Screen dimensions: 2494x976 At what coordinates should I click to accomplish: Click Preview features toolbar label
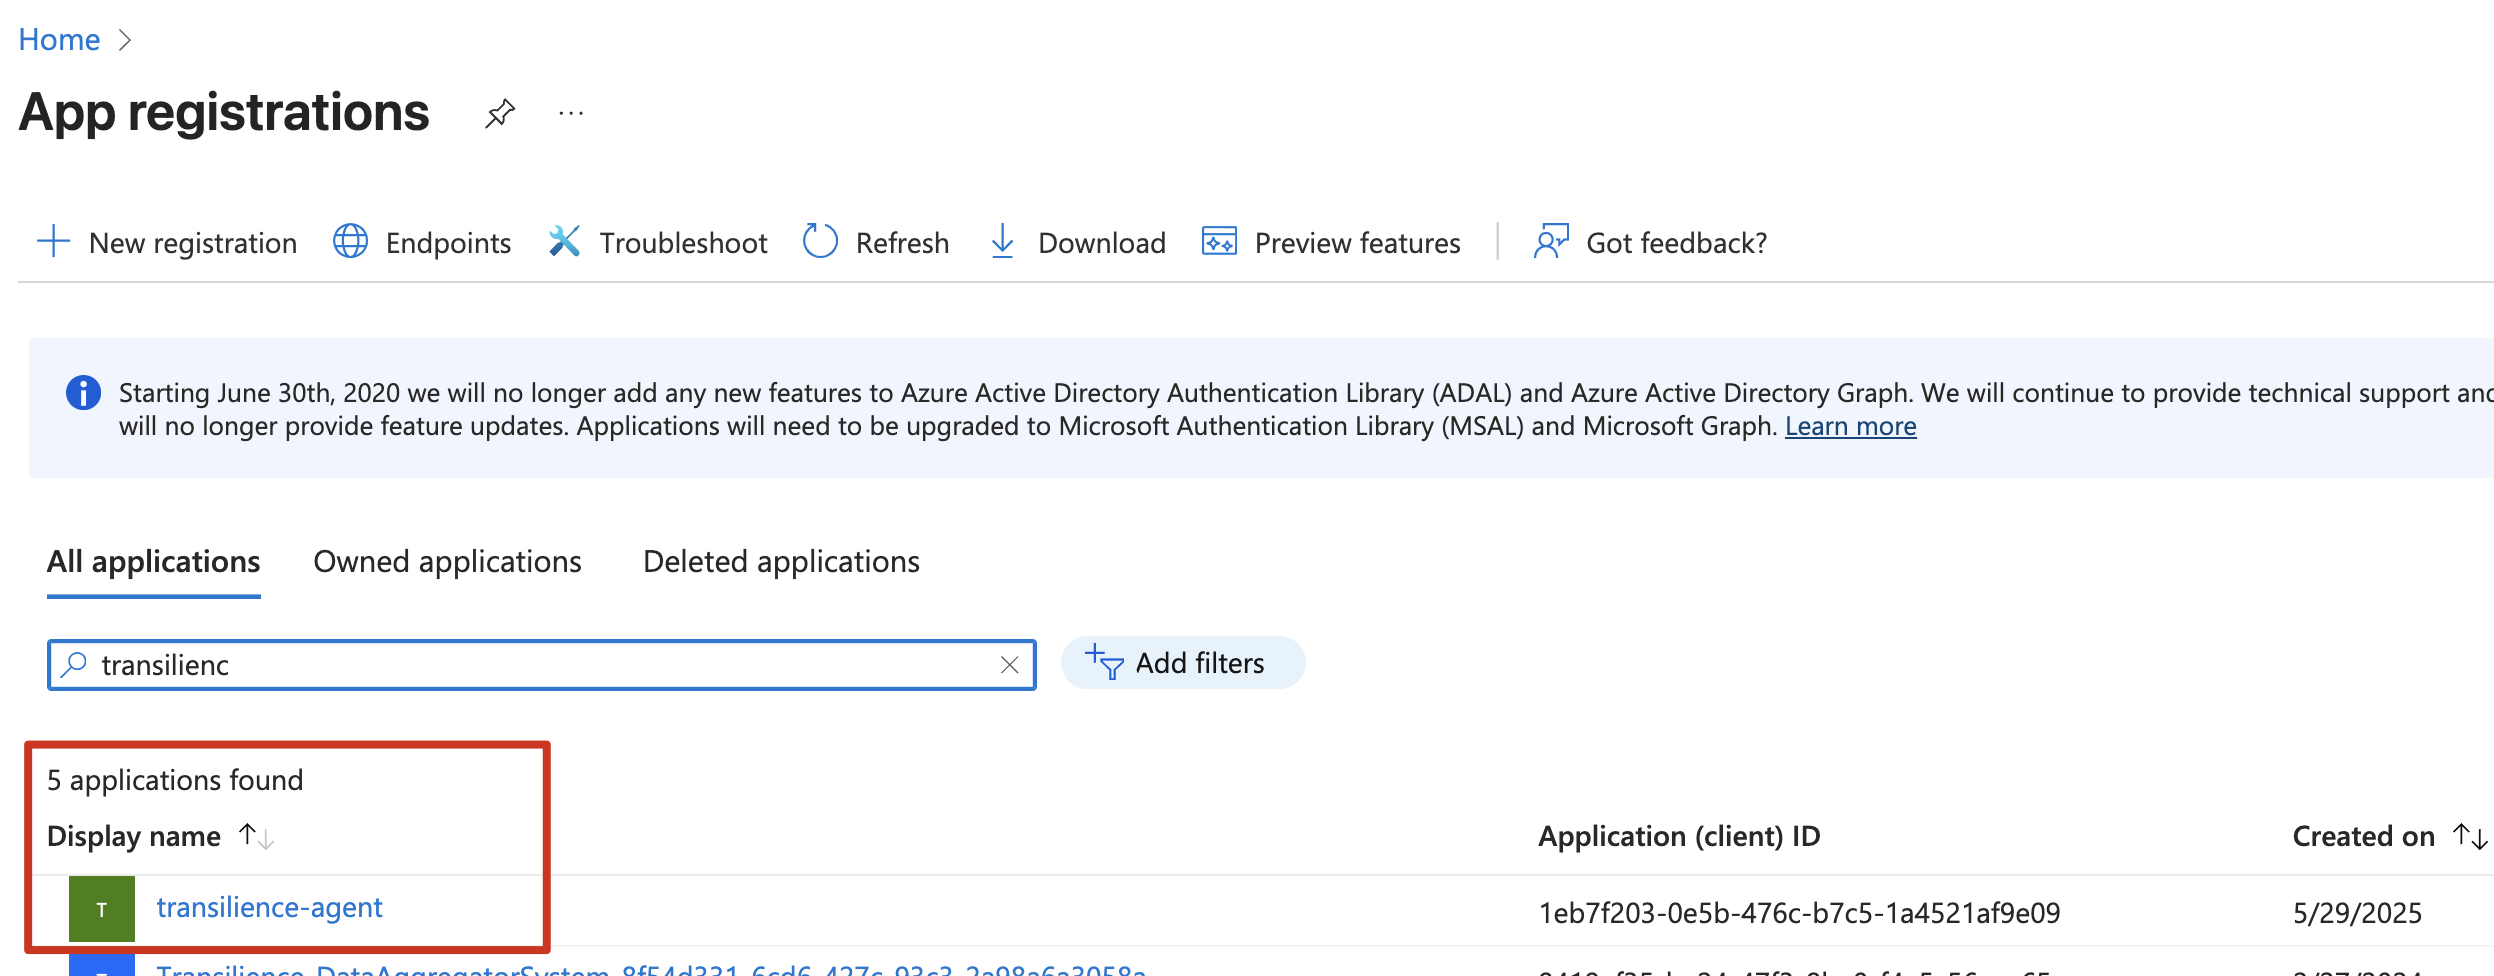point(1358,243)
